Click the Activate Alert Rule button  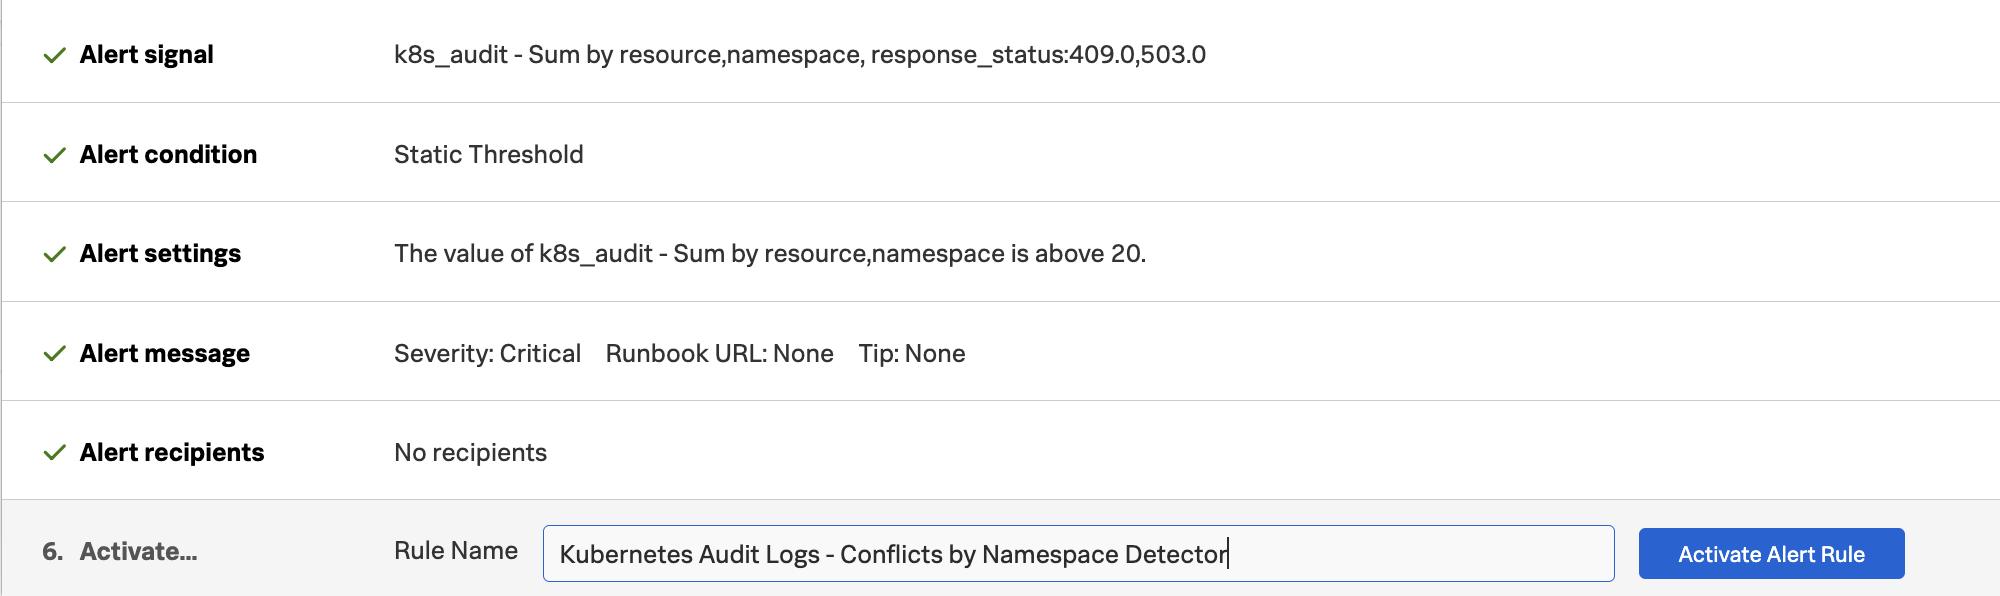coord(1771,554)
